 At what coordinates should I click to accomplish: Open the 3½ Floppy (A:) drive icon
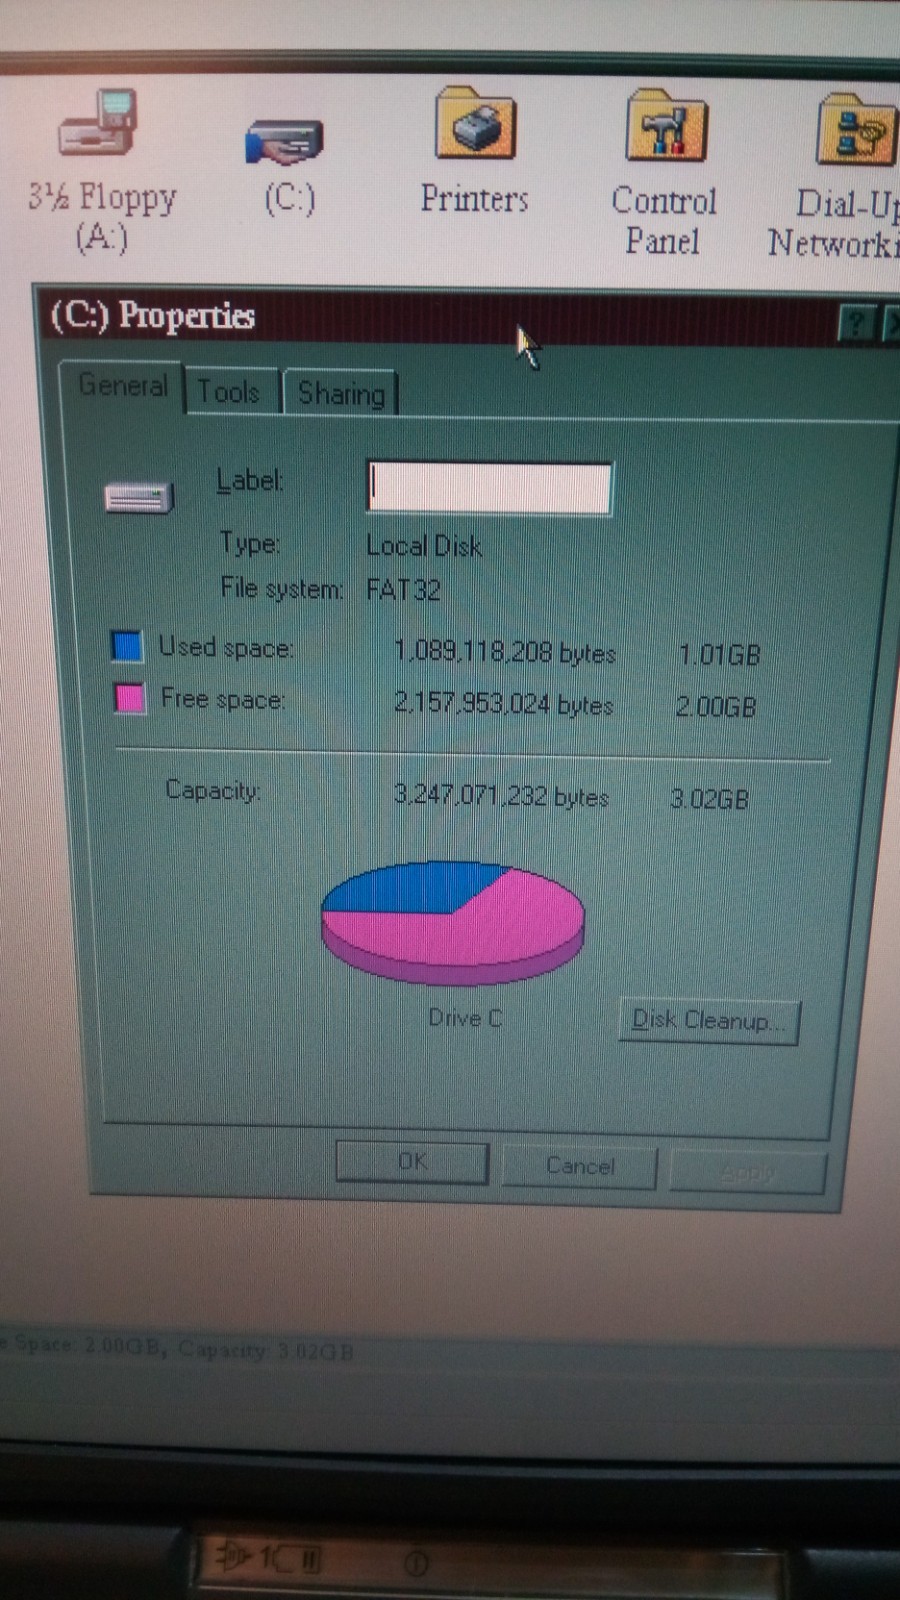click(98, 123)
